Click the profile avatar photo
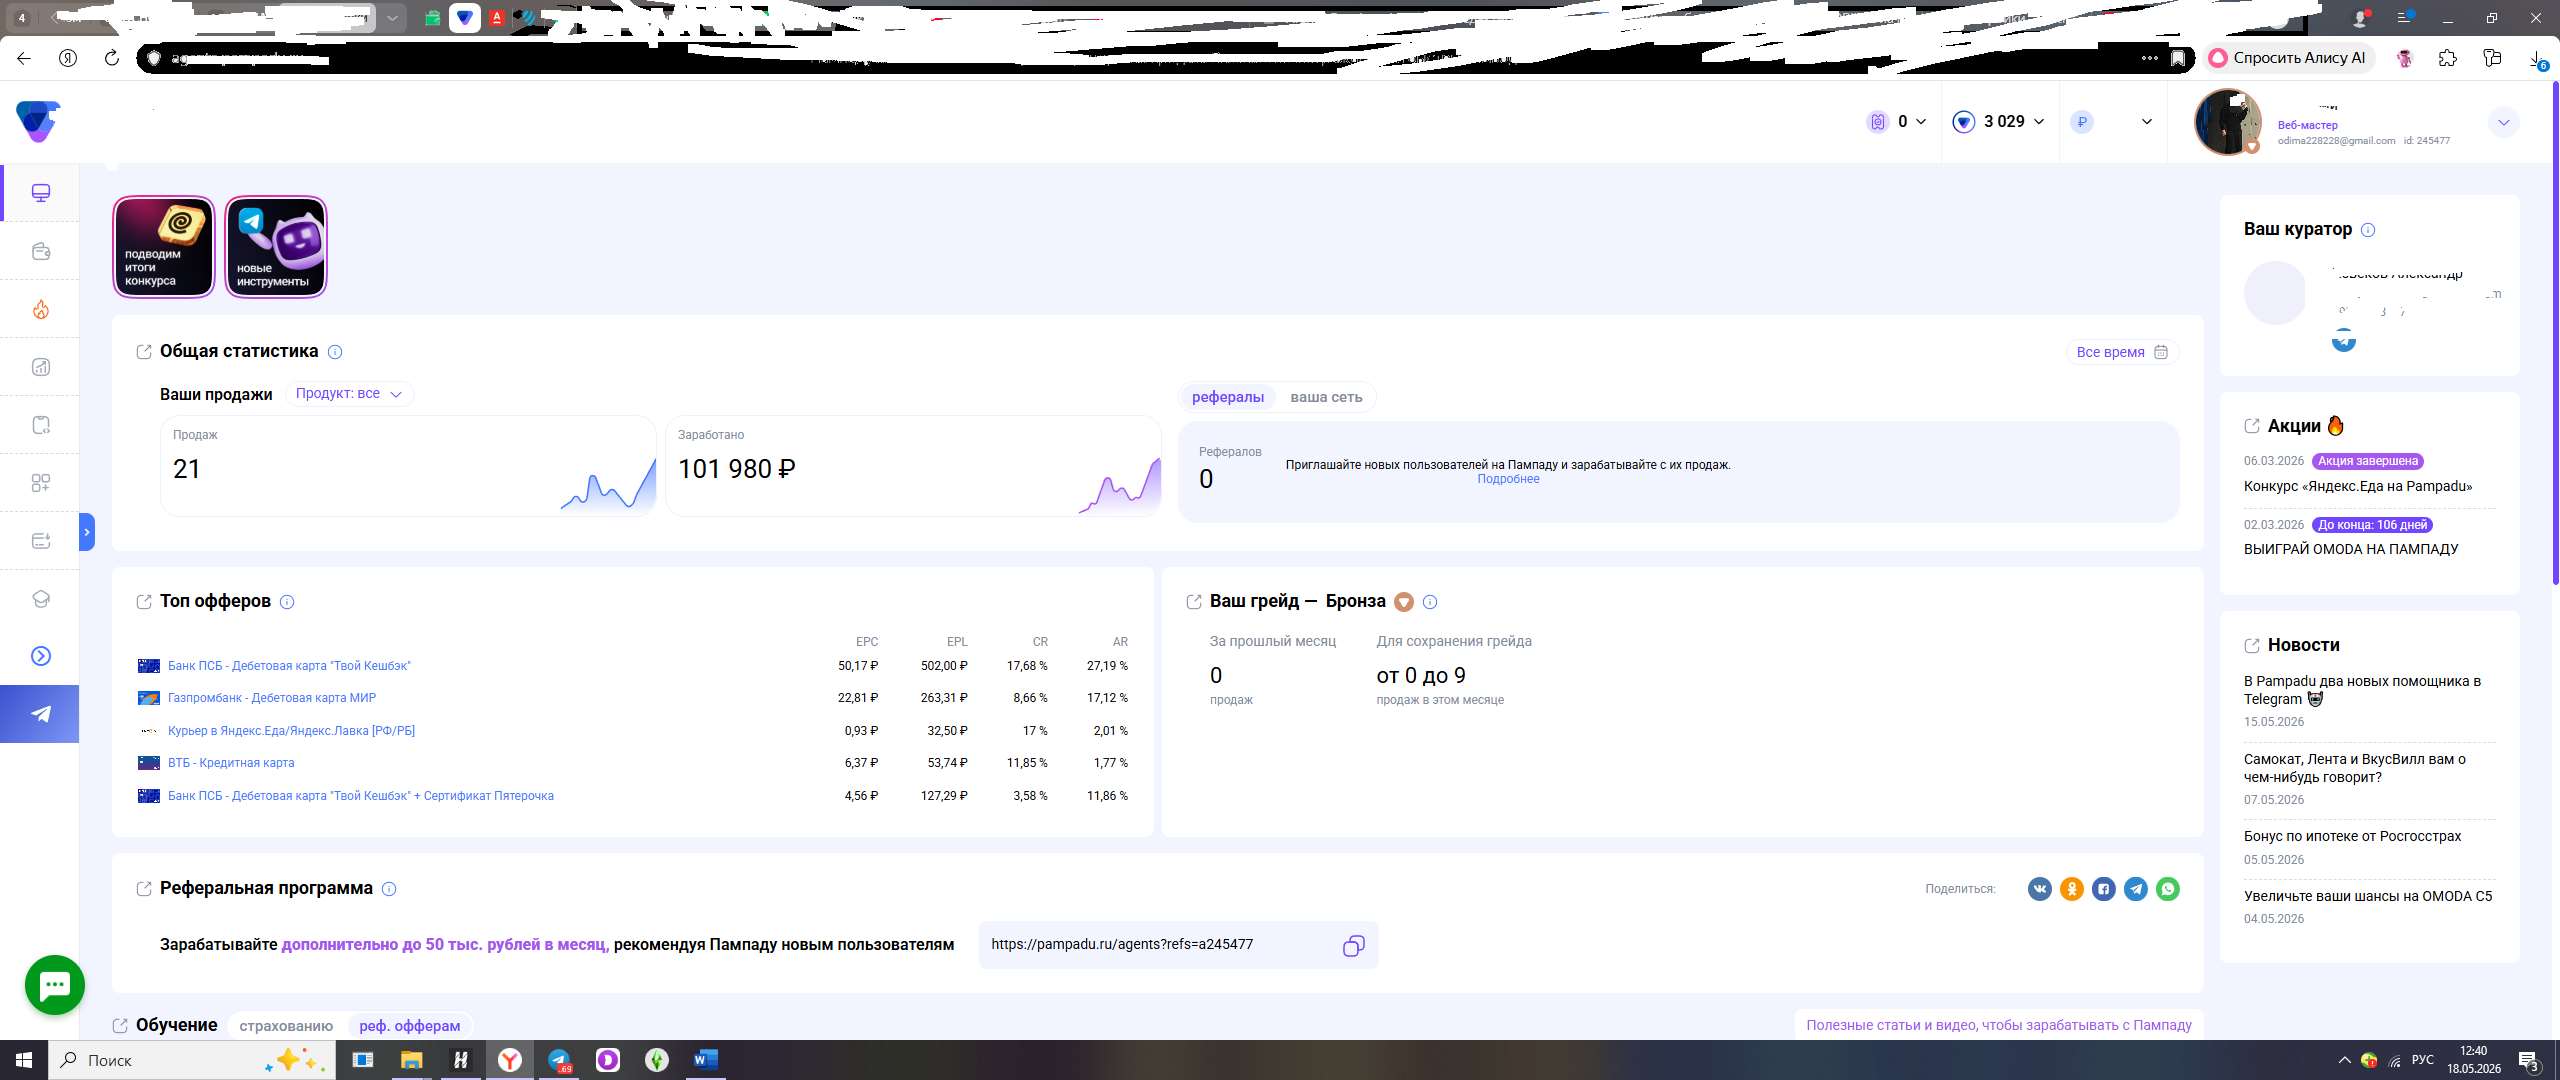The height and width of the screenshot is (1080, 2560). 2228,122
